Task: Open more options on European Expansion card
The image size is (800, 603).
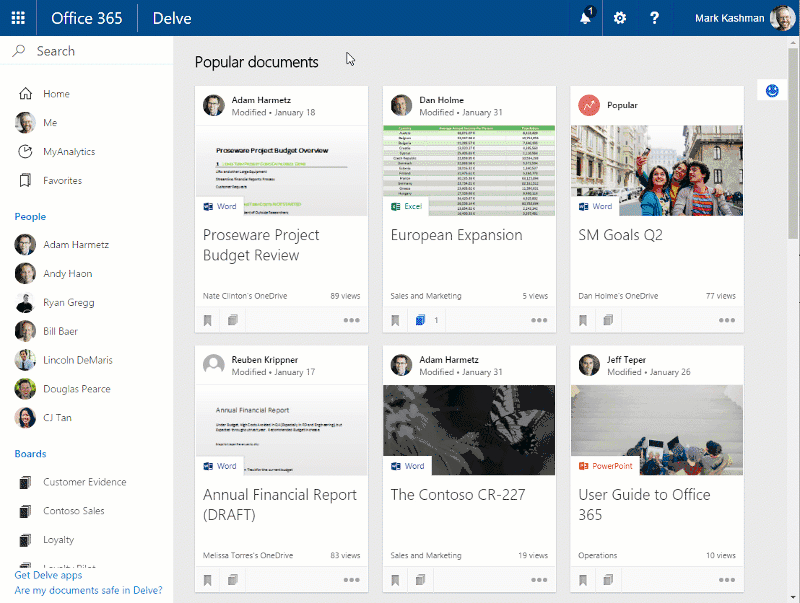Action: coord(539,320)
